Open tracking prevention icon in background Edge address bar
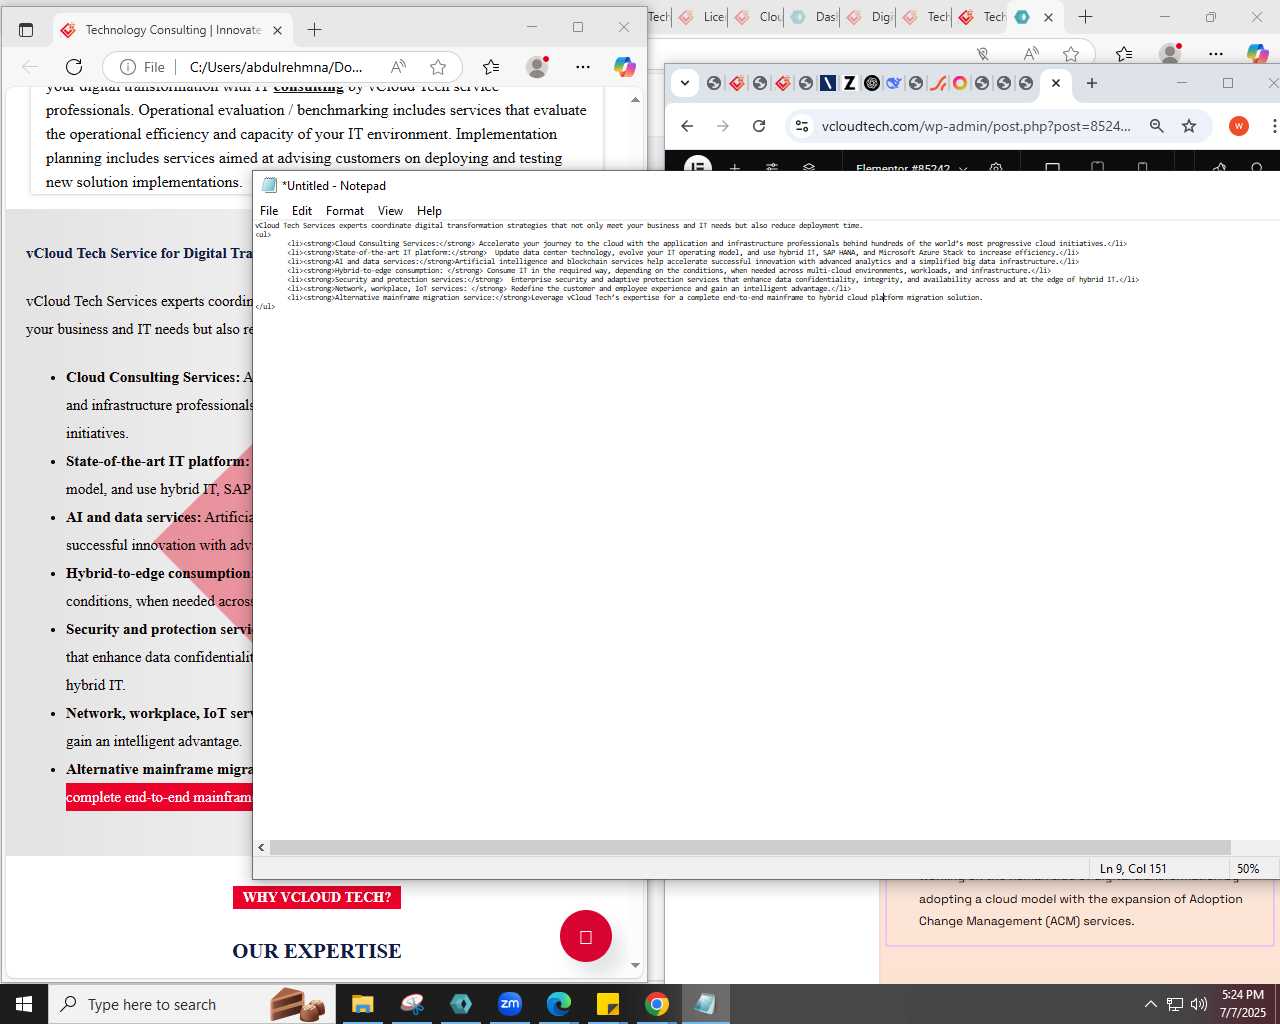The width and height of the screenshot is (1280, 1024). click(x=983, y=54)
